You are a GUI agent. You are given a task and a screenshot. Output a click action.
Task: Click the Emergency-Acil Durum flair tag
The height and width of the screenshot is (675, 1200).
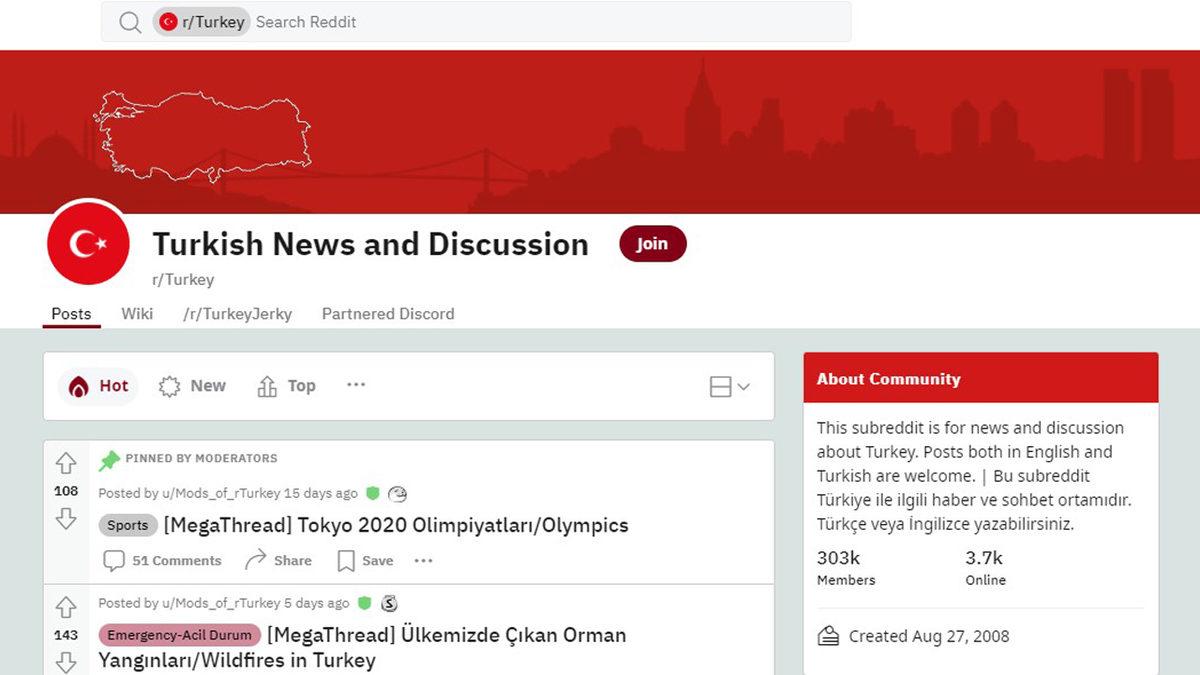tap(180, 635)
